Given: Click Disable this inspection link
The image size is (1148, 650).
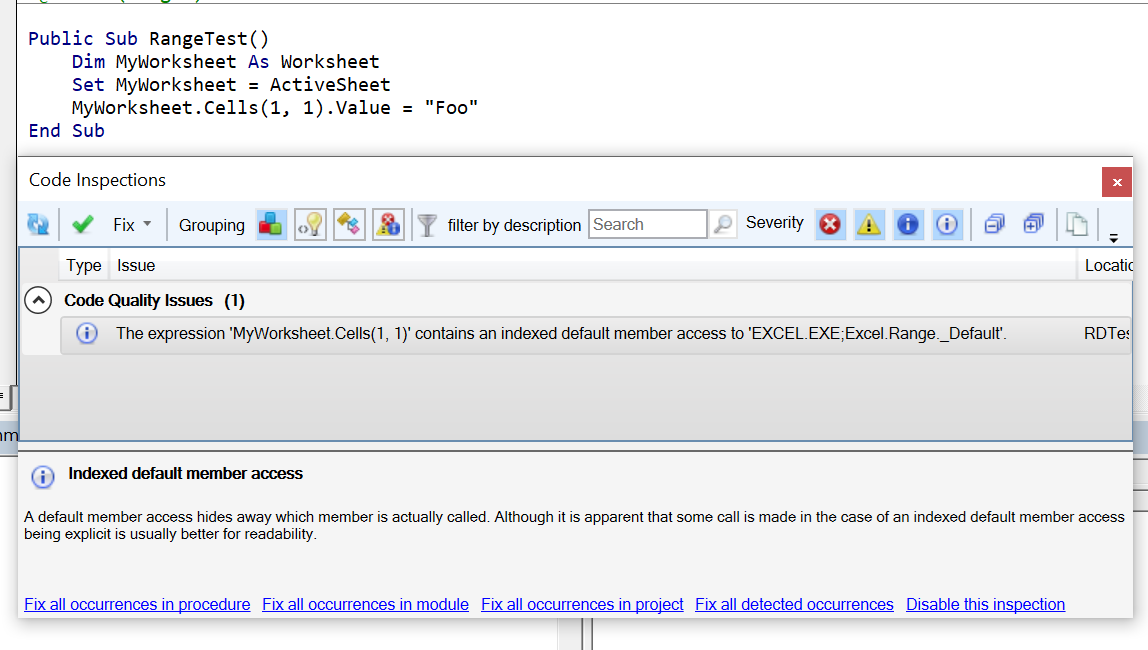Looking at the screenshot, I should click(x=985, y=605).
